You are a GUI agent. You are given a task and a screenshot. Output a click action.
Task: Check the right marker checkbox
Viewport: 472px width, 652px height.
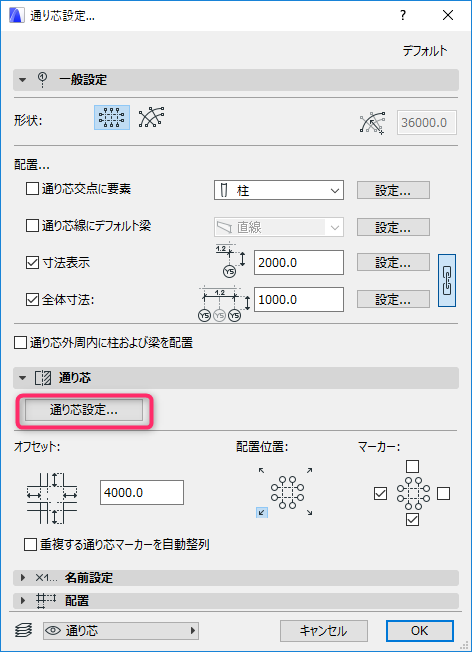(443, 494)
